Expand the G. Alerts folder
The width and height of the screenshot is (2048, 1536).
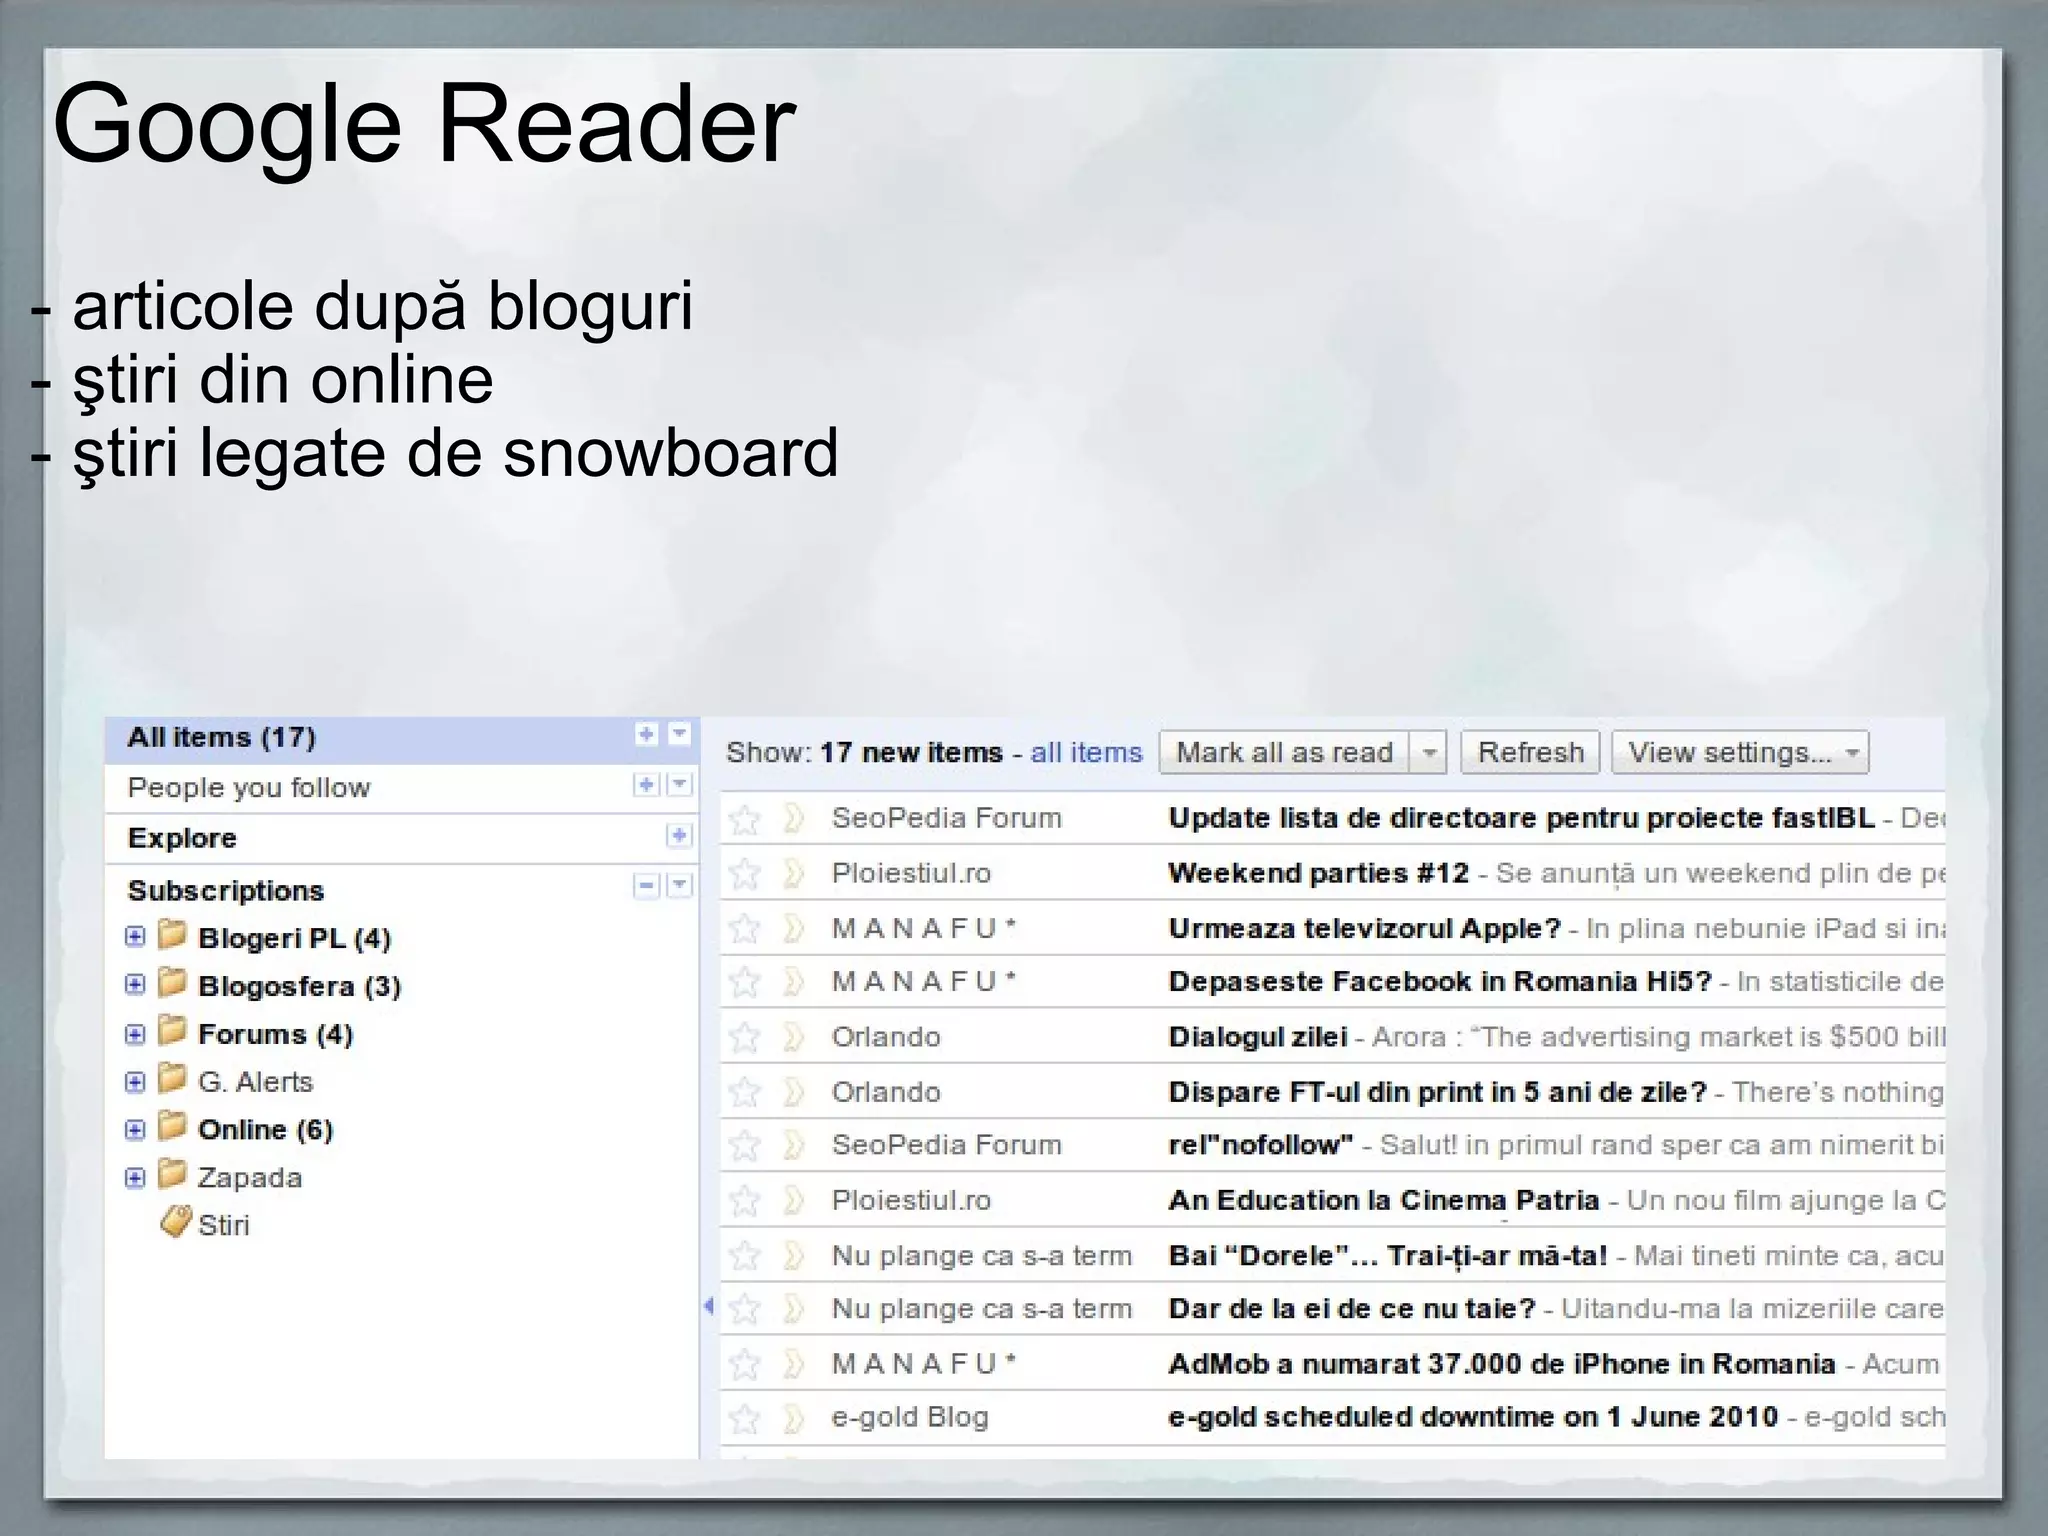[x=135, y=1082]
